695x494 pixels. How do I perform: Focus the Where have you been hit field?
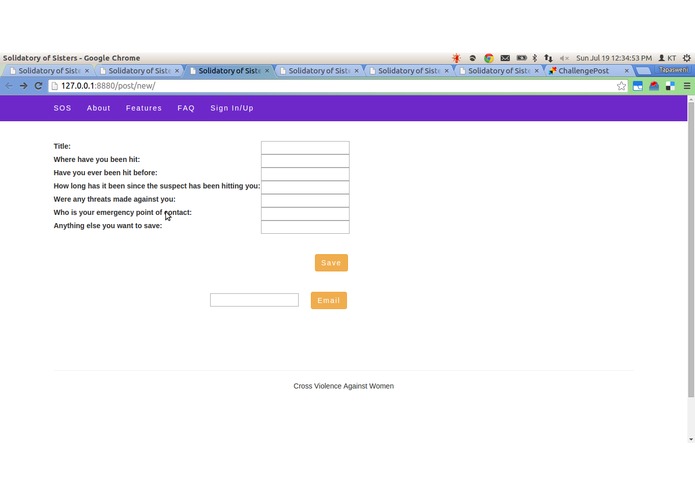point(305,161)
